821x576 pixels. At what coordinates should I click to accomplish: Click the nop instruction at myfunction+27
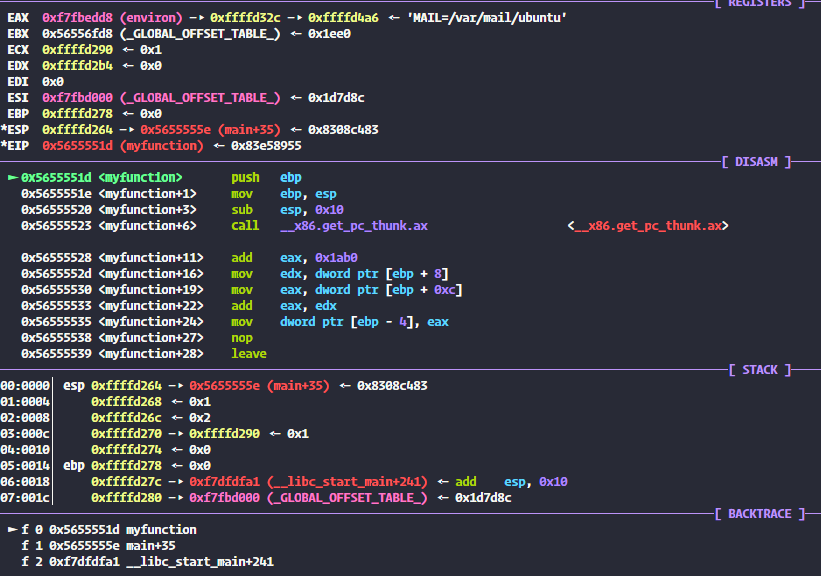pos(241,338)
